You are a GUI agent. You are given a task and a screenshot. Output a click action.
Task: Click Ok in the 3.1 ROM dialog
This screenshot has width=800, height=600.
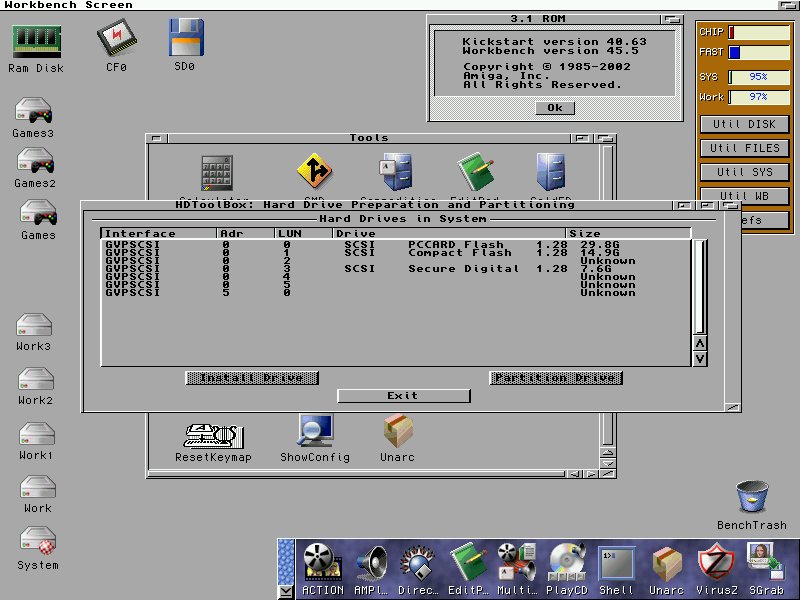pyautogui.click(x=555, y=108)
